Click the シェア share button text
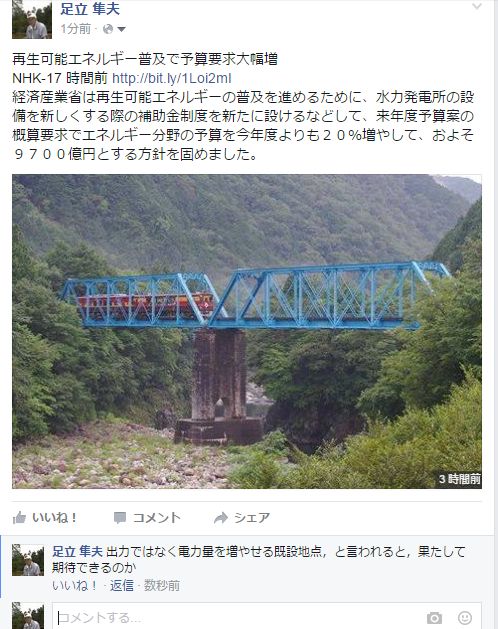 [x=252, y=518]
